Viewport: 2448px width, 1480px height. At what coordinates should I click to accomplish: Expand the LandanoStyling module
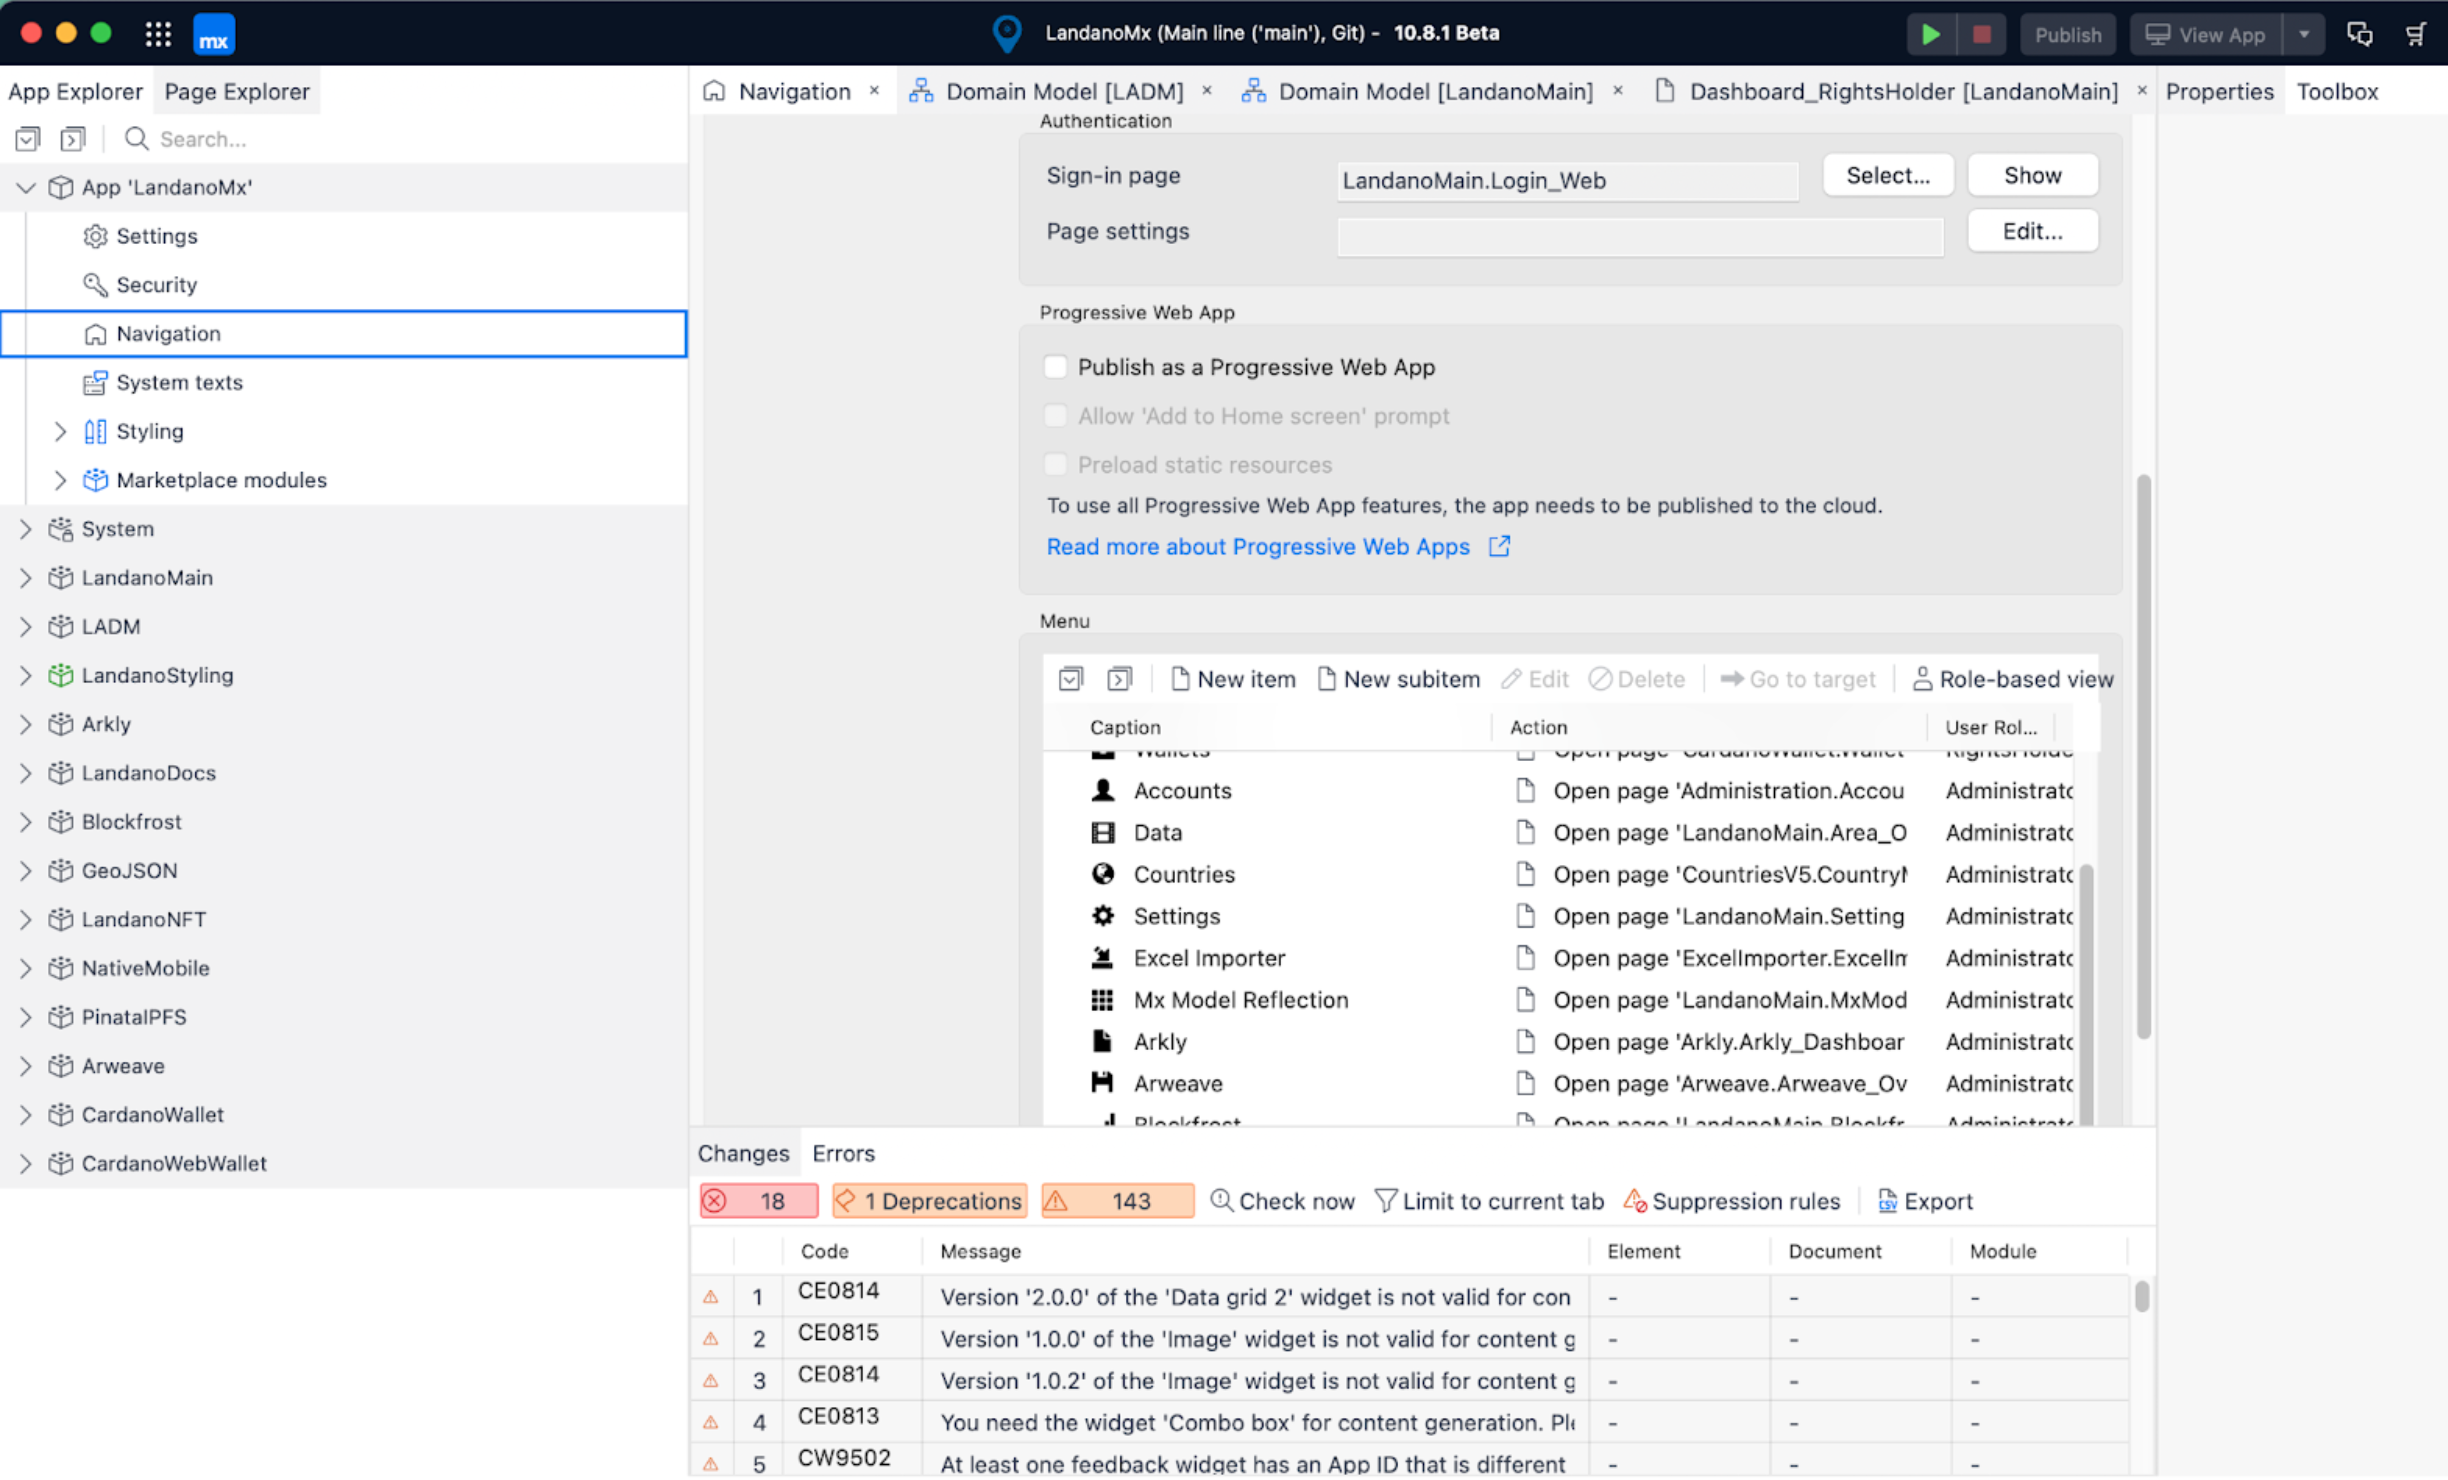point(26,676)
